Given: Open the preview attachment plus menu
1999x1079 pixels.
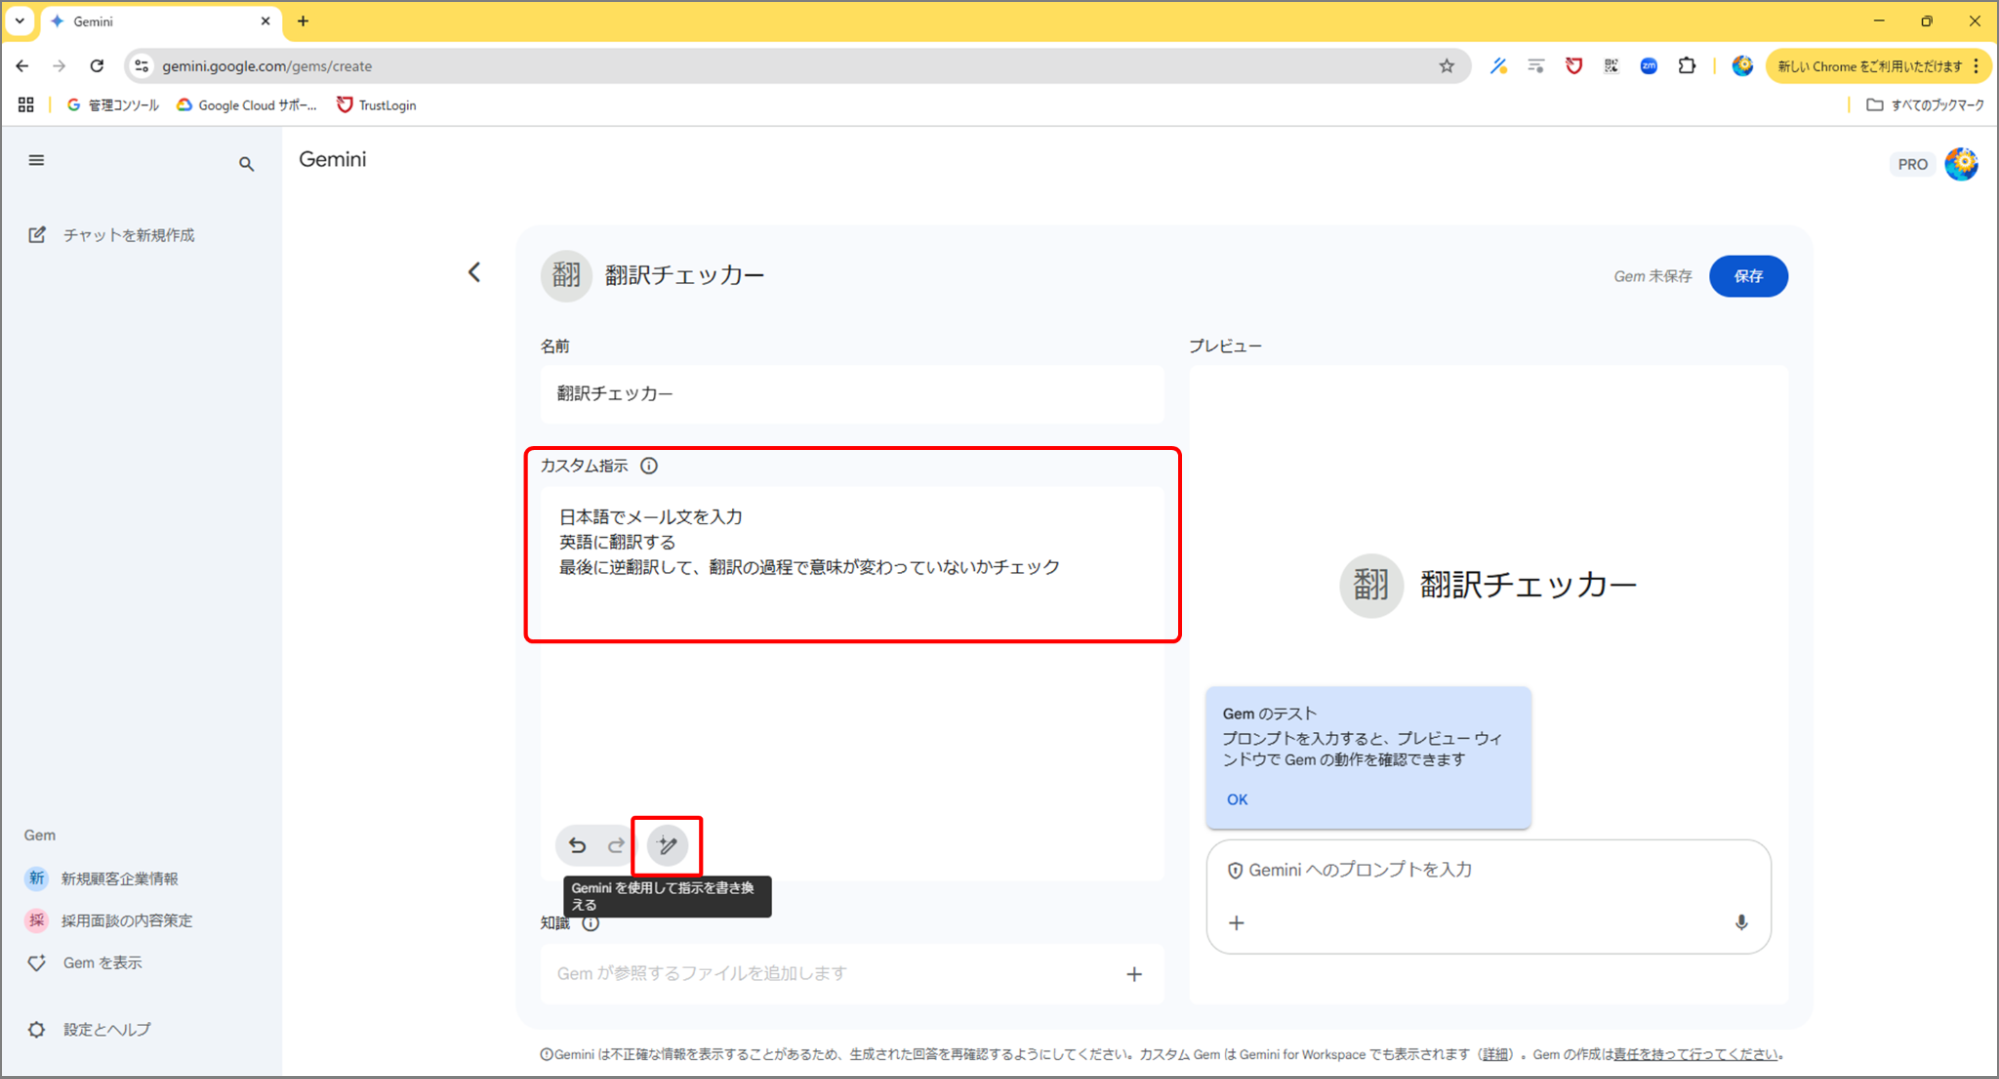Looking at the screenshot, I should [1237, 923].
